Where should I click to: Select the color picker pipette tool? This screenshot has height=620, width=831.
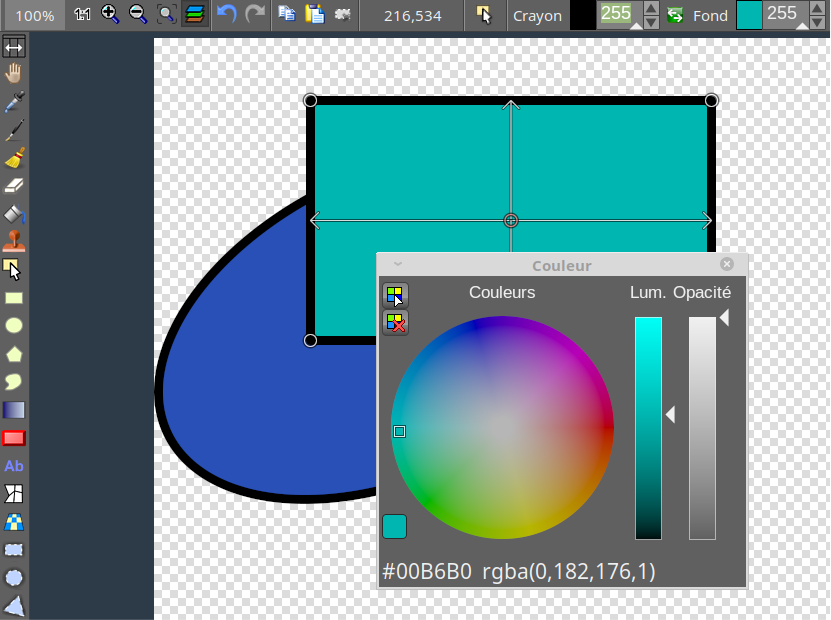point(13,101)
